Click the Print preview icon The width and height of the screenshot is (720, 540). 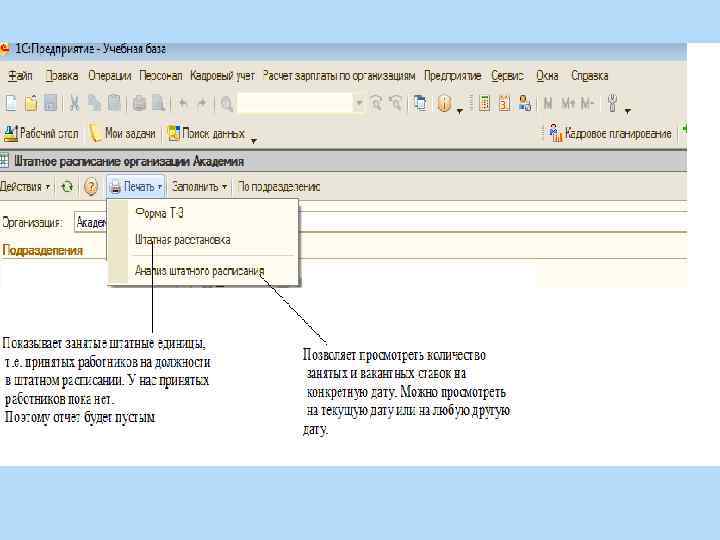click(158, 103)
